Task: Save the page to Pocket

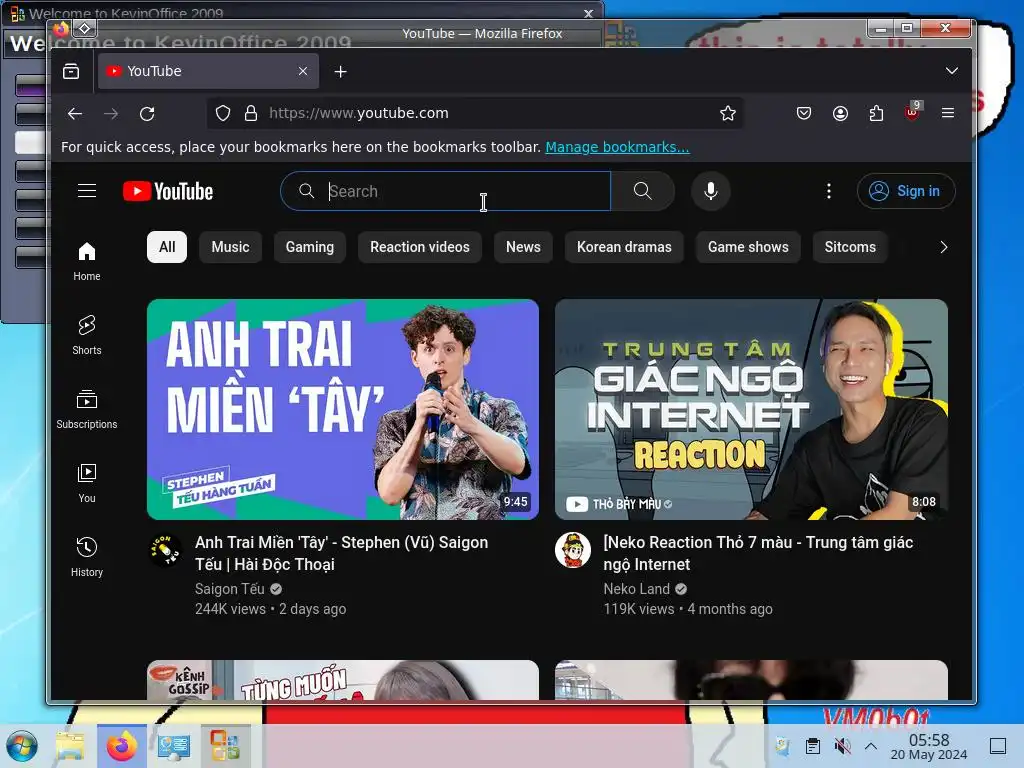Action: [x=804, y=114]
